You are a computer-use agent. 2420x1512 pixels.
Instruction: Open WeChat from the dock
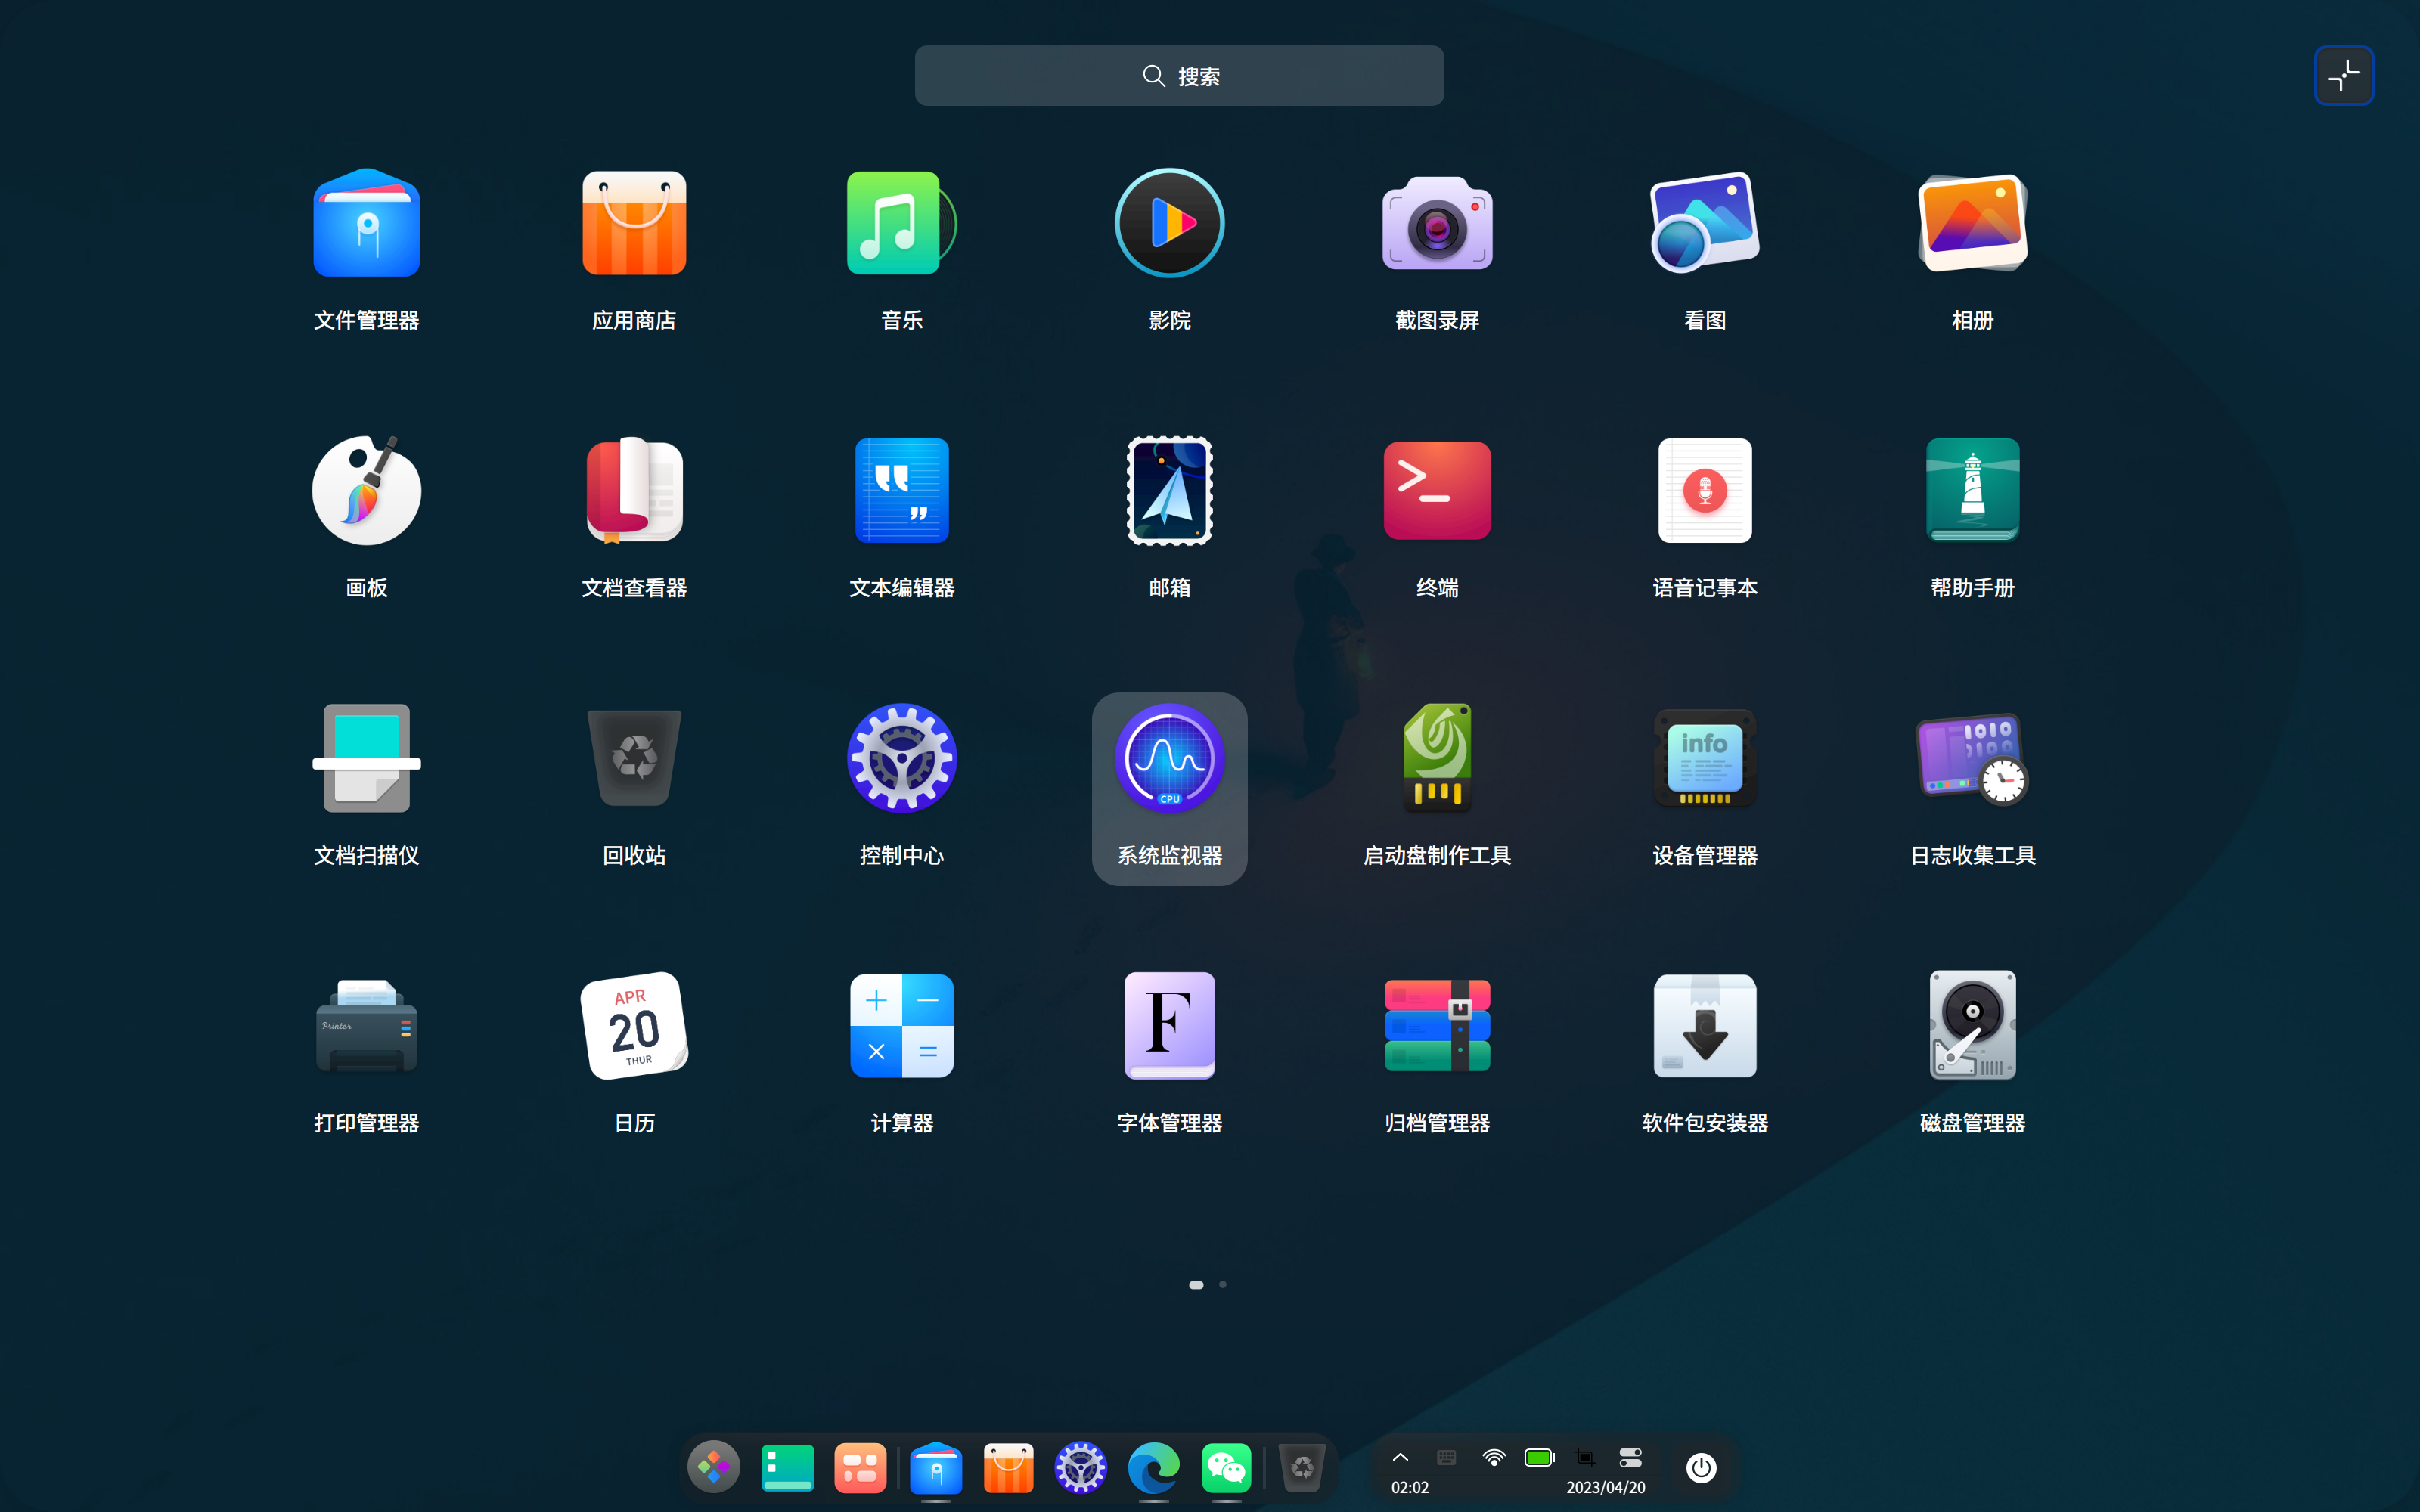click(x=1226, y=1468)
